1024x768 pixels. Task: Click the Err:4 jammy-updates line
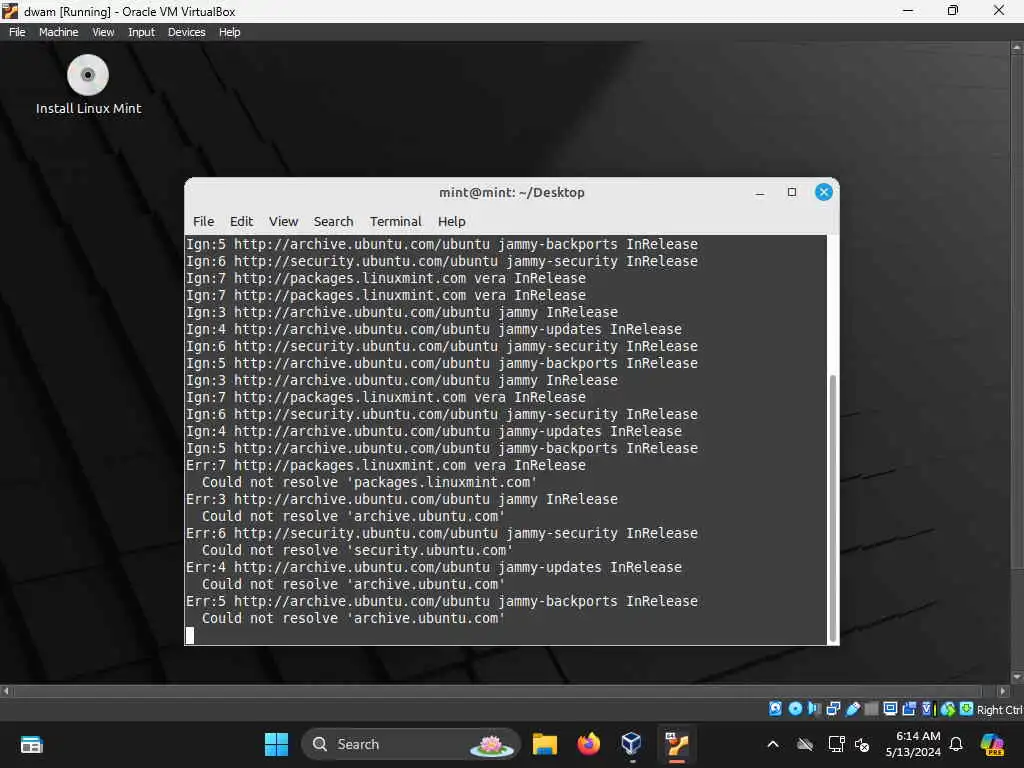coord(434,567)
